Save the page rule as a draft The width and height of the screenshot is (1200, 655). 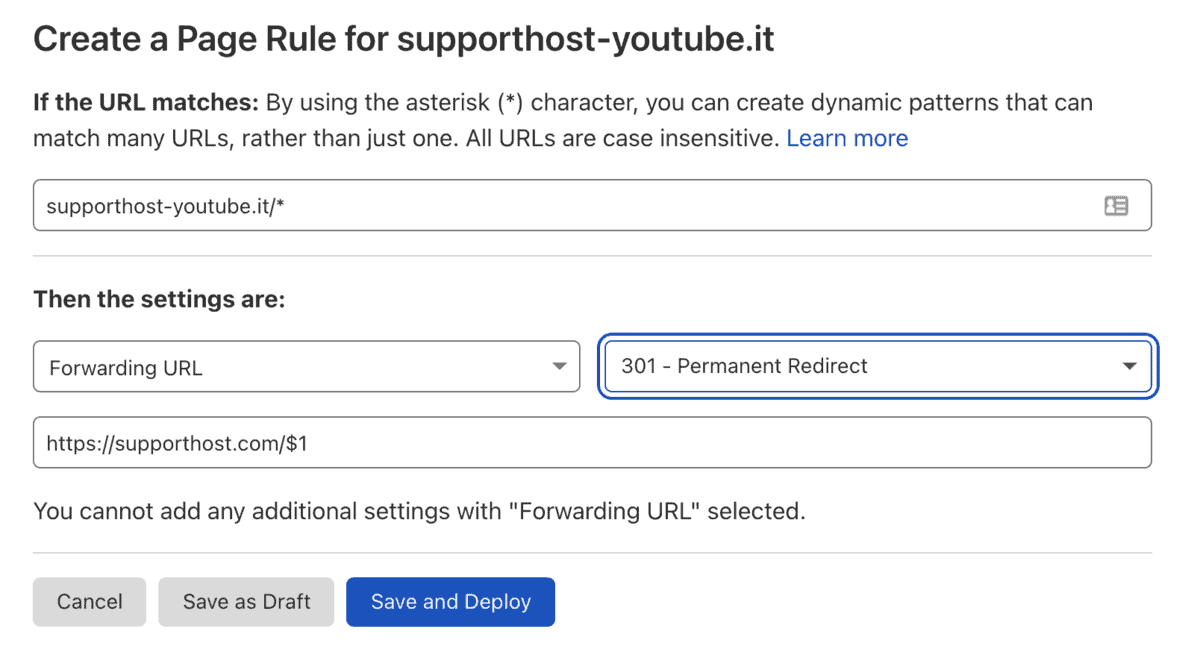pos(246,601)
